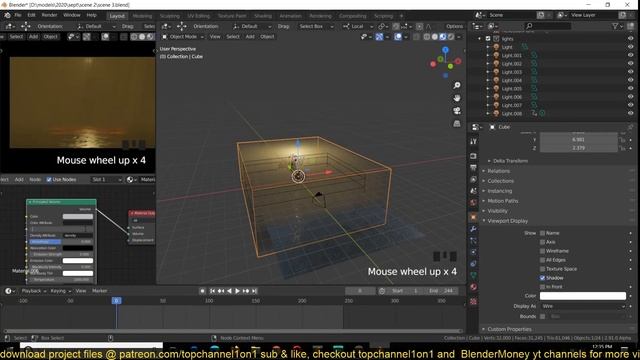The width and height of the screenshot is (640, 360).
Task: Open the viewport zoom magnifier gizmo
Action: [457, 85]
